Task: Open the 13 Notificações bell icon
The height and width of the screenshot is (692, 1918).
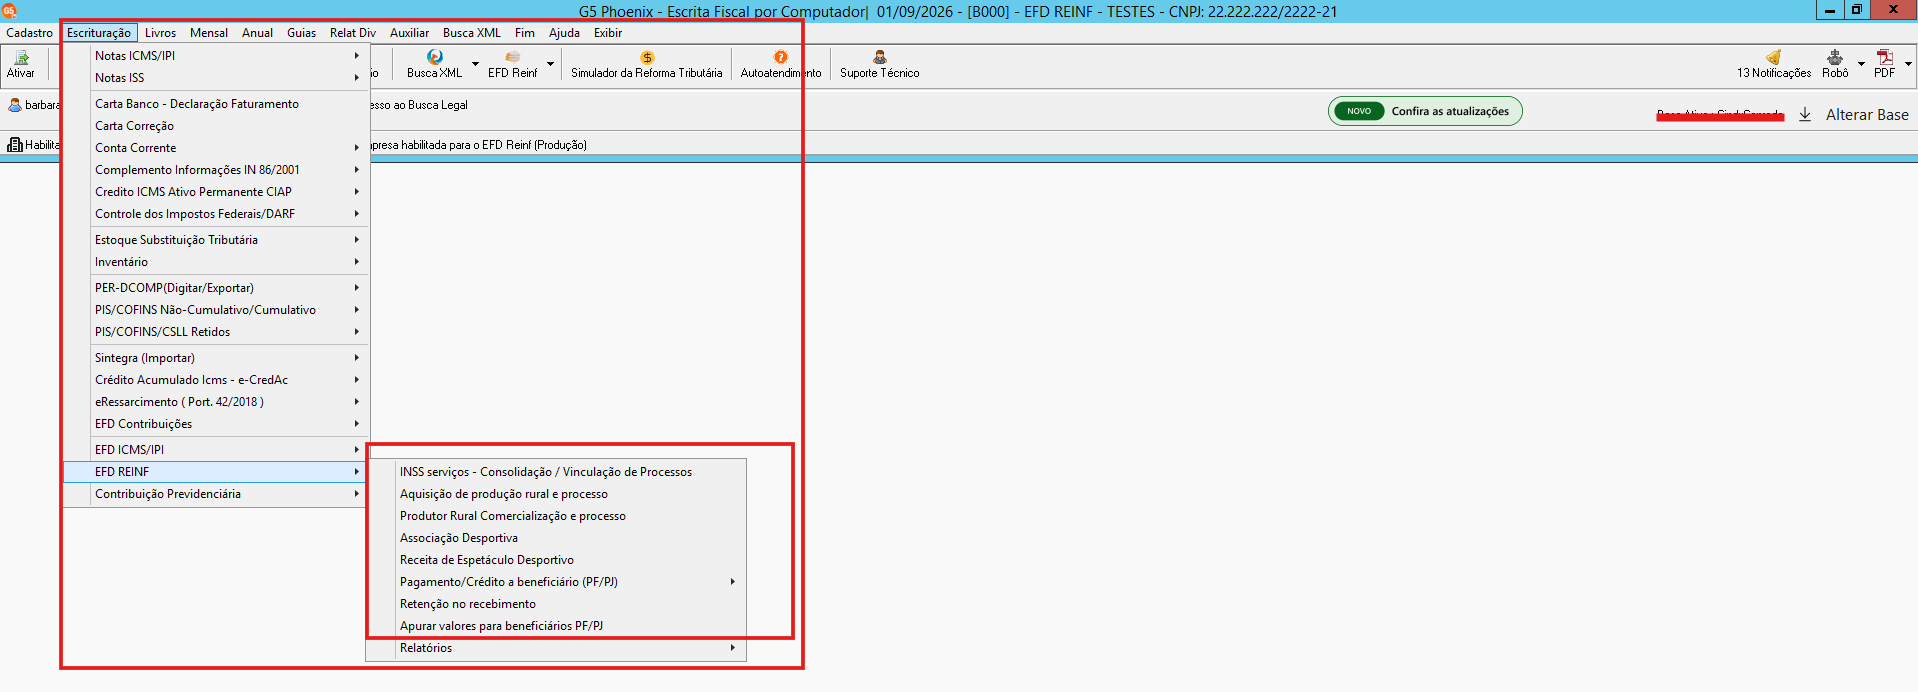Action: pyautogui.click(x=1773, y=57)
